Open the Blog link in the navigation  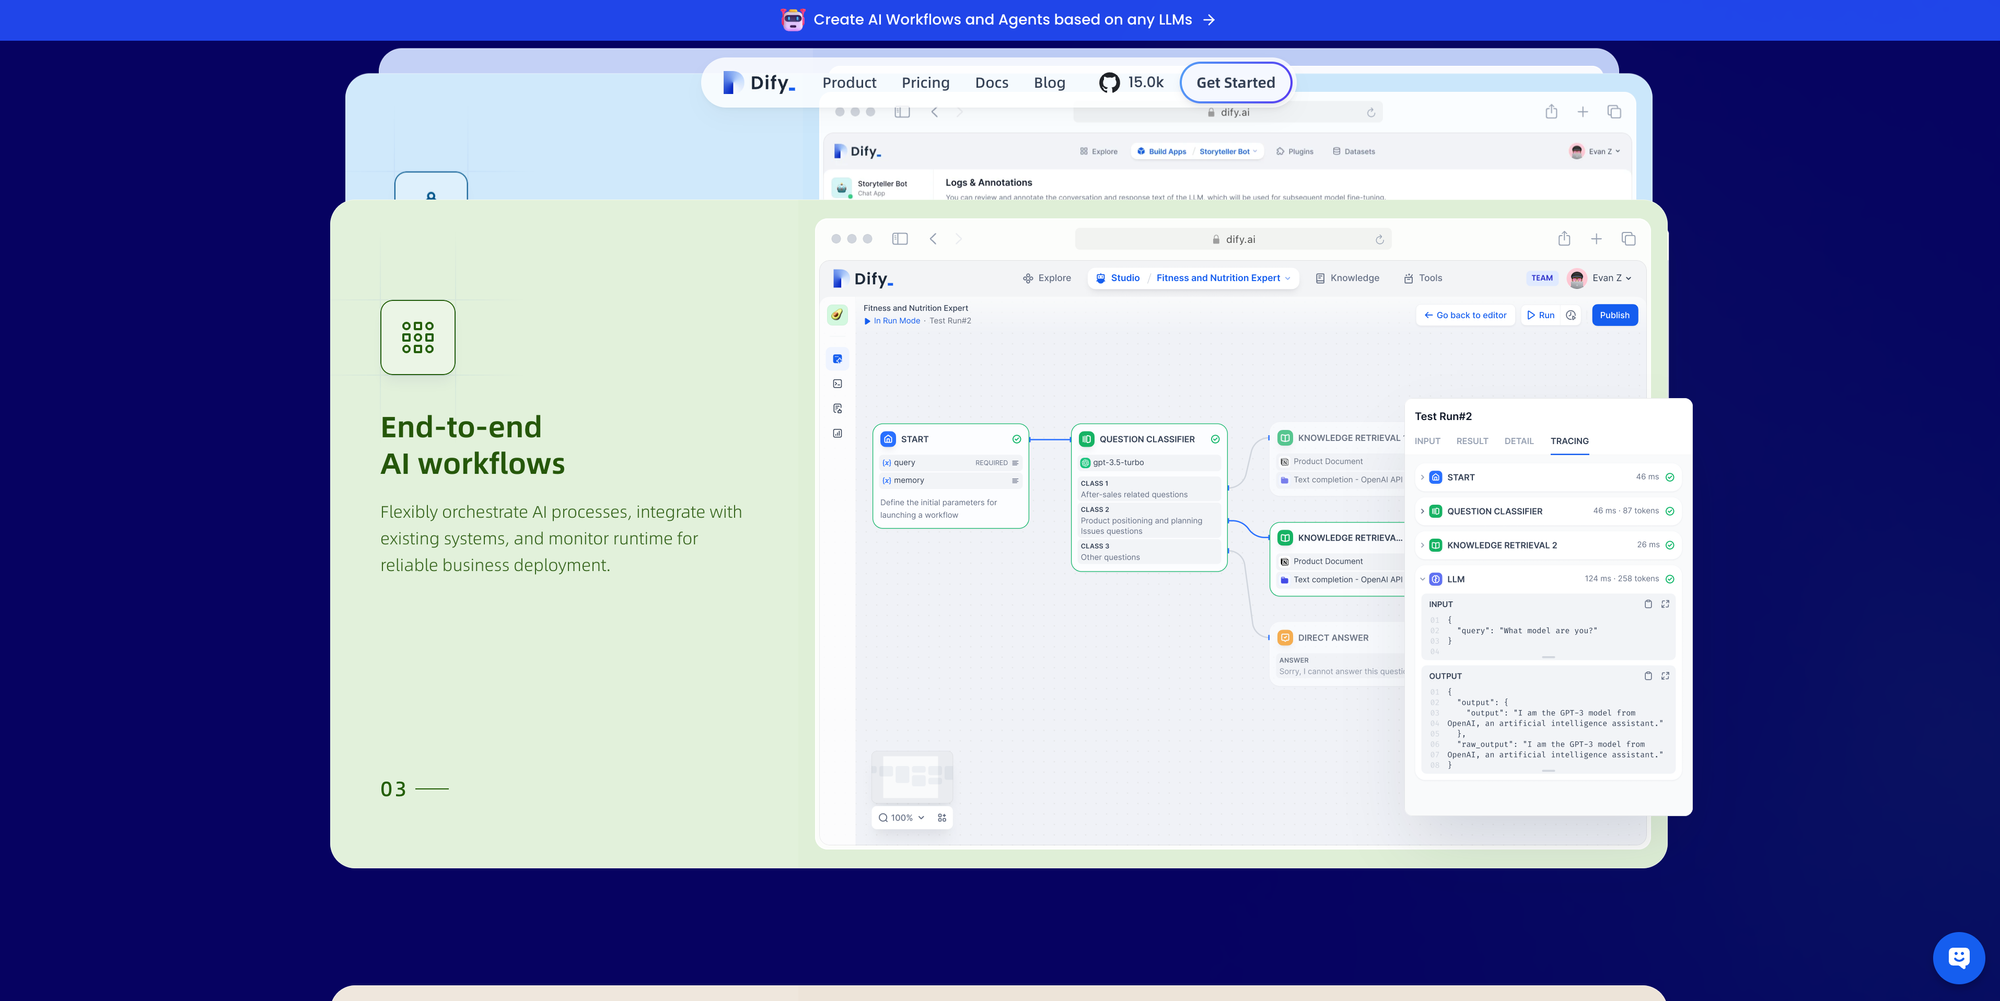click(1049, 83)
